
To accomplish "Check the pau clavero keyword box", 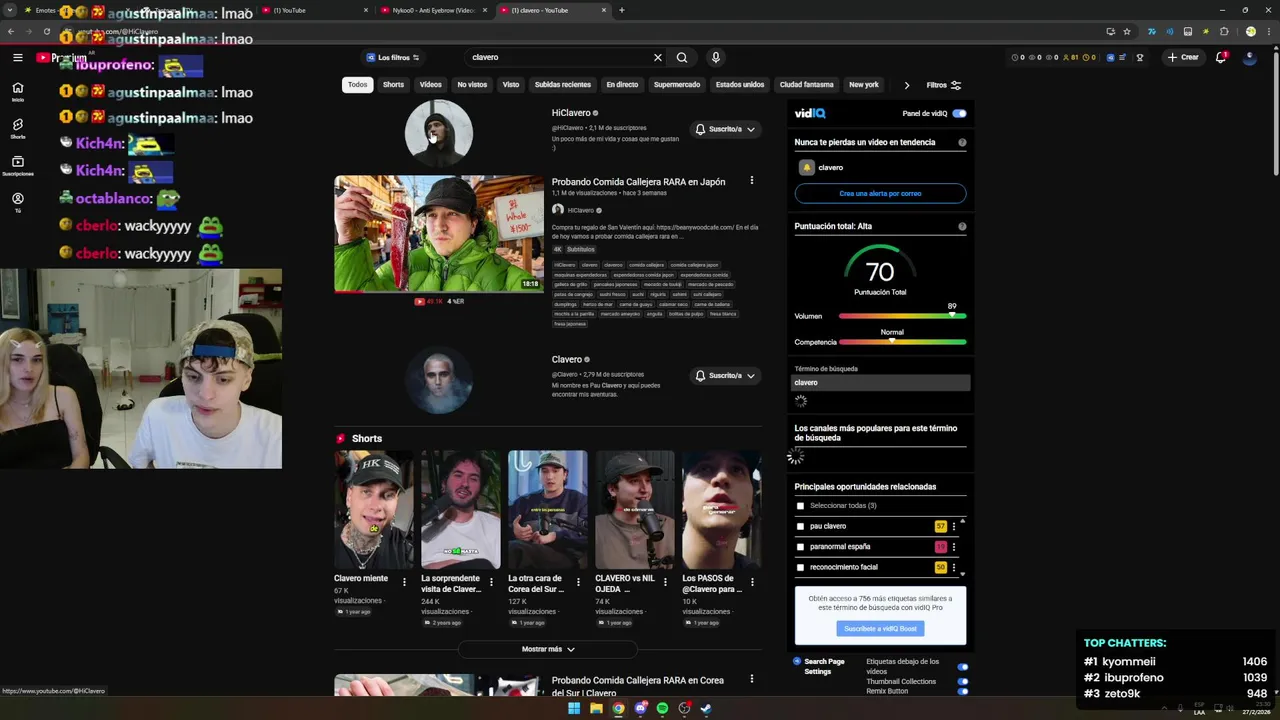I will point(800,526).
